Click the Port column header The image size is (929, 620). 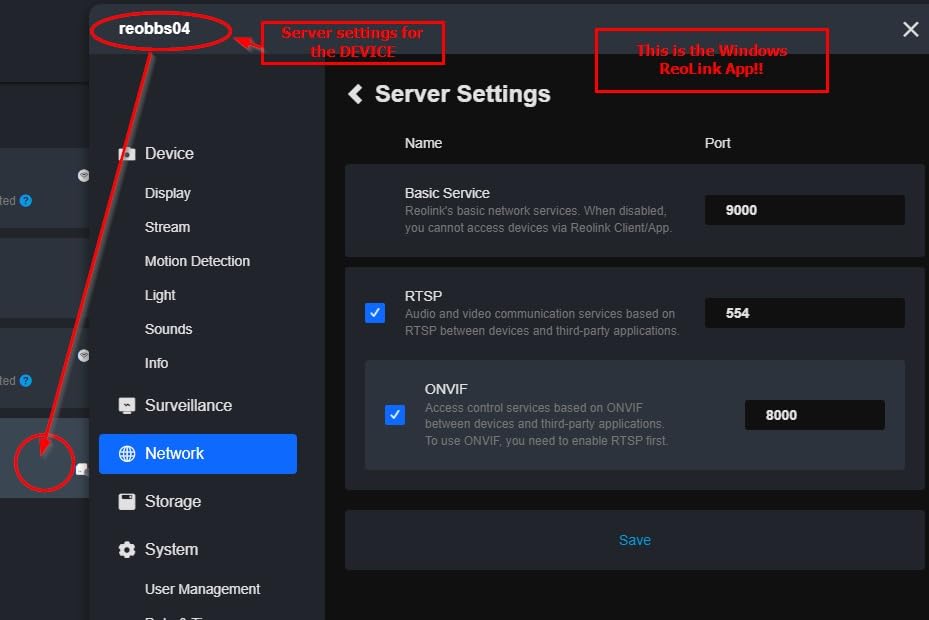coord(717,143)
